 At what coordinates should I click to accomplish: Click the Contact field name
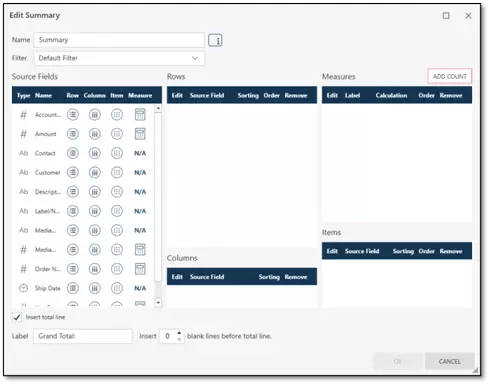[45, 153]
